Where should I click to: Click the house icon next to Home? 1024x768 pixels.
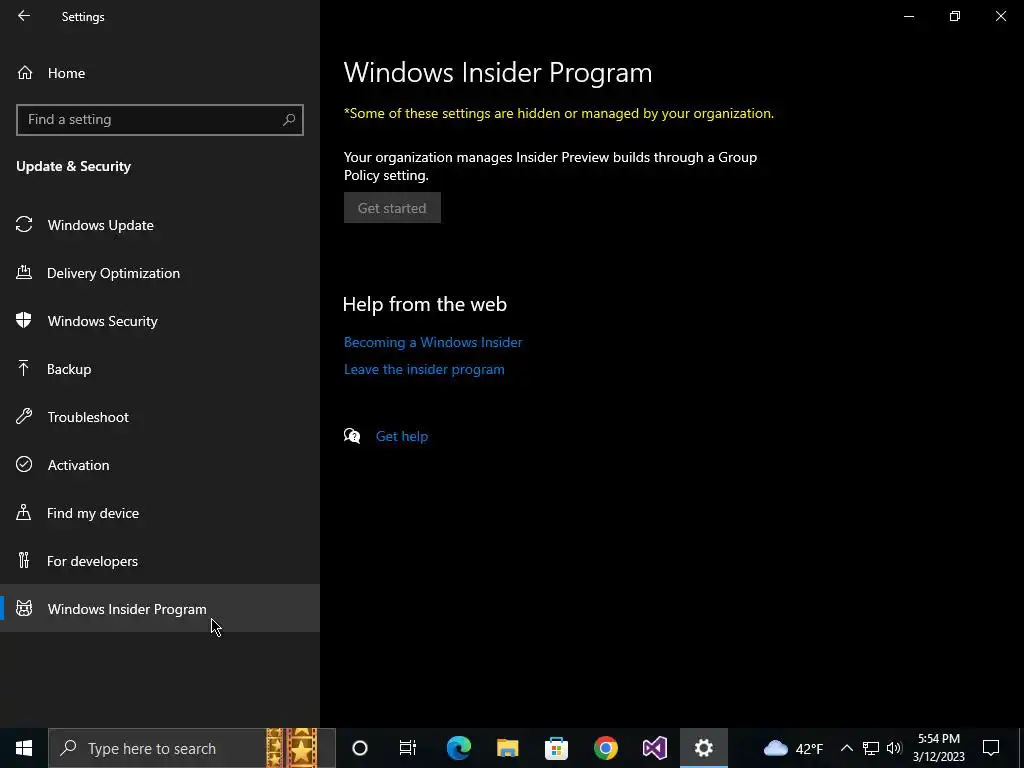pos(25,72)
